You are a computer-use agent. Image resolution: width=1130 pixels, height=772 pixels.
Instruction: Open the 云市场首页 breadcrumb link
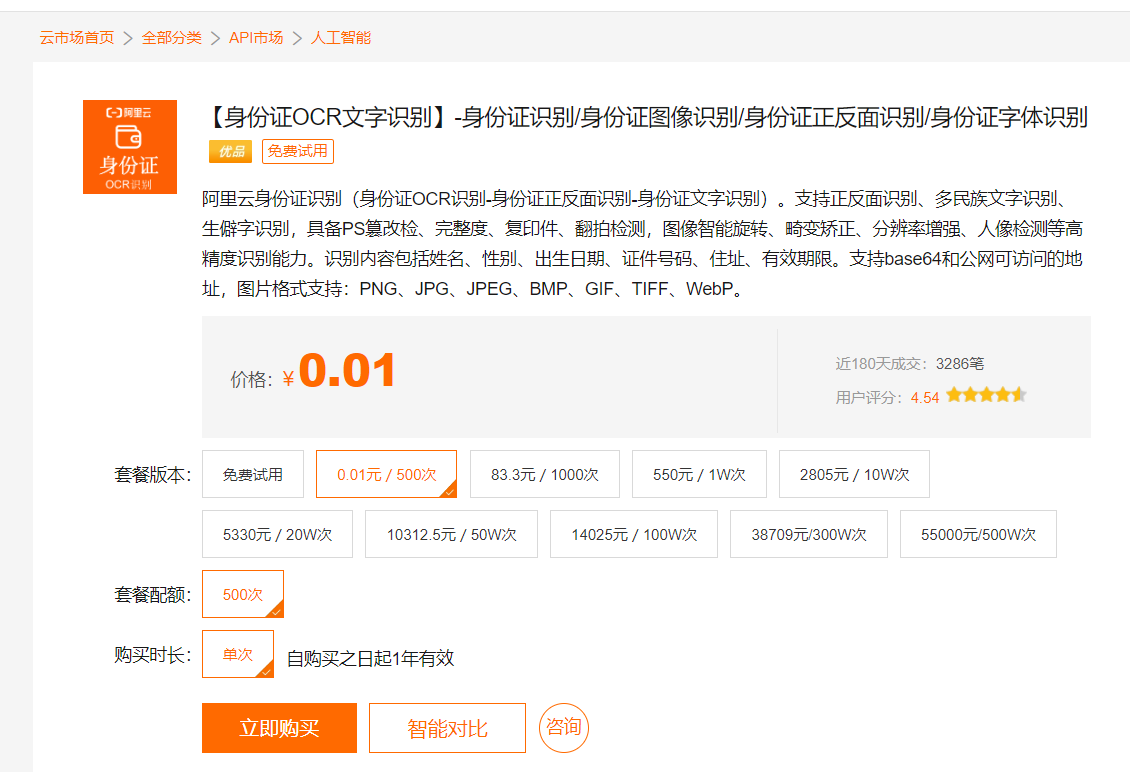pyautogui.click(x=76, y=37)
